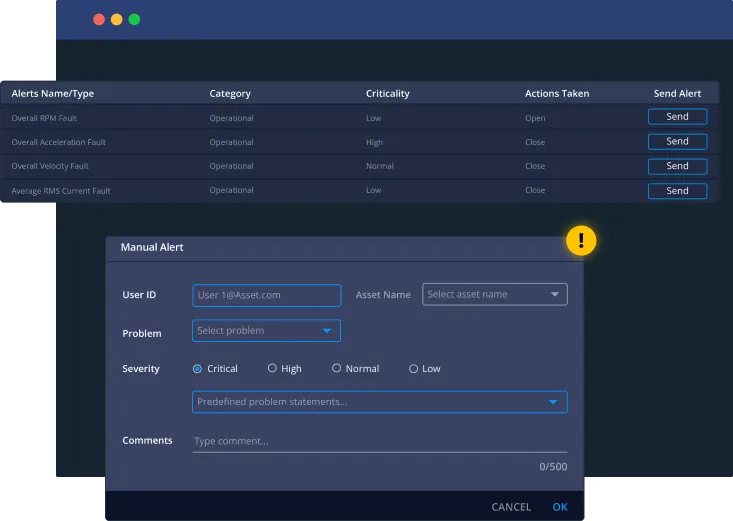The image size is (733, 521).
Task: Select High severity radio button
Action: (x=272, y=369)
